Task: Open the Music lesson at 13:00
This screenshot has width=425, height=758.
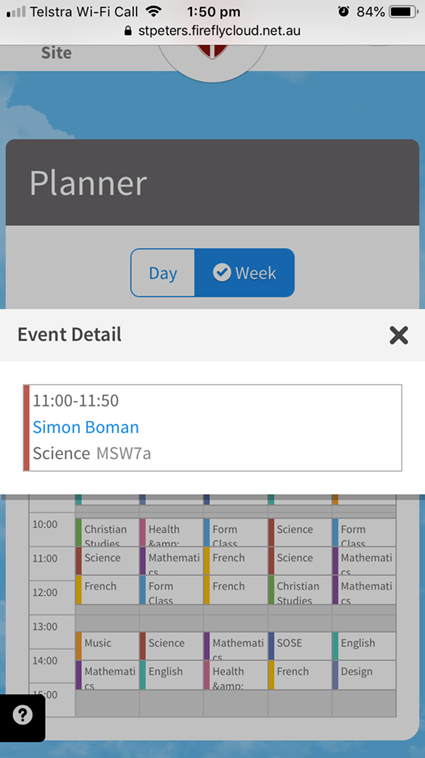Action: [x=107, y=646]
